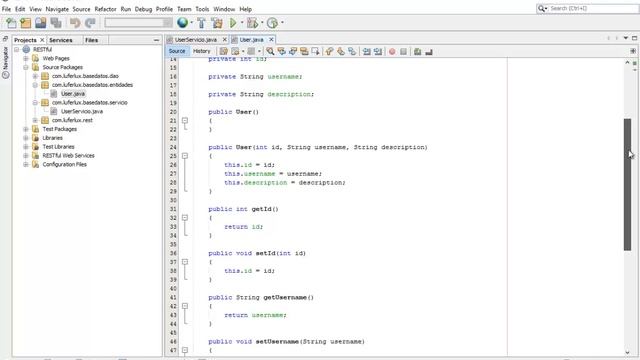
Task: Click in the Search (Ctrl+I) field
Action: click(x=588, y=8)
